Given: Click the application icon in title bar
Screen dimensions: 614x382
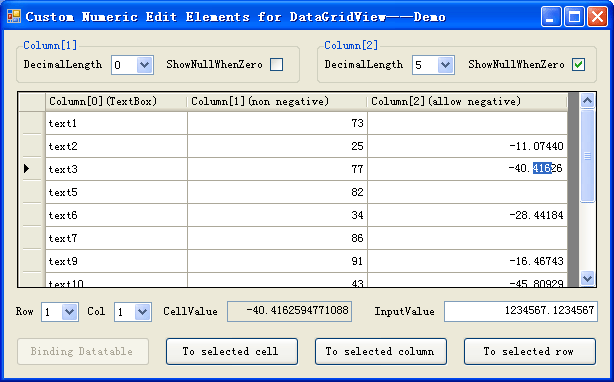Looking at the screenshot, I should [x=14, y=16].
